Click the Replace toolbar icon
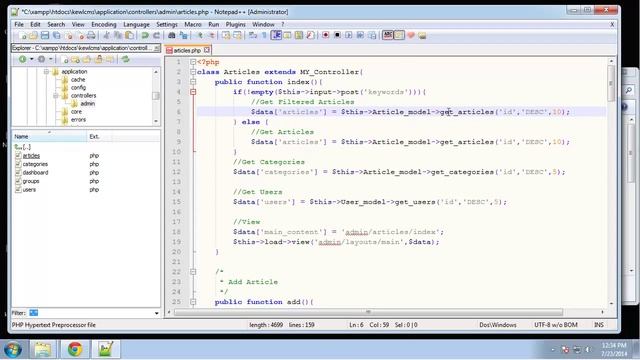 click(183, 36)
